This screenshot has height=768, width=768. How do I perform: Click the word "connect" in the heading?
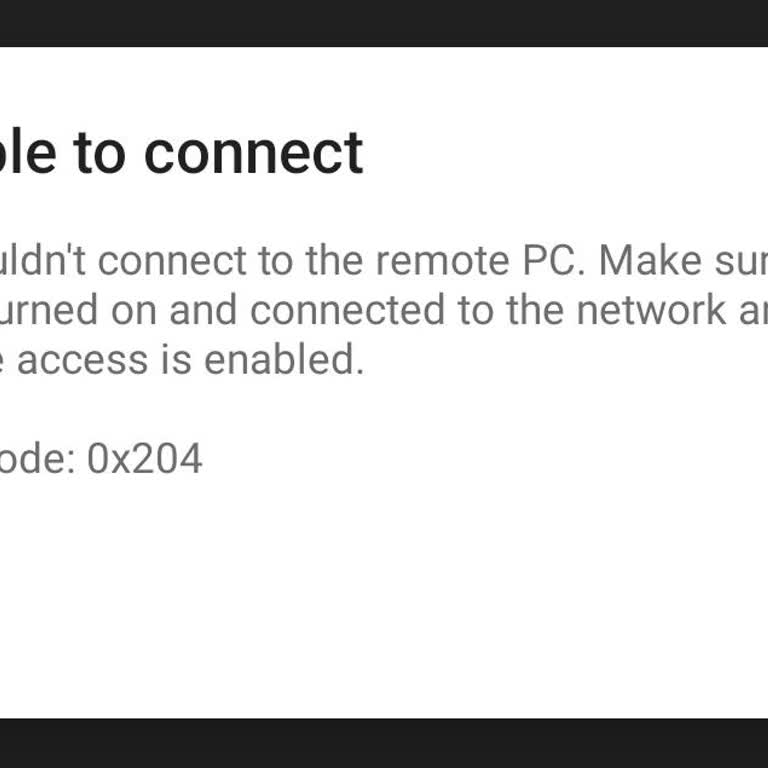(253, 153)
